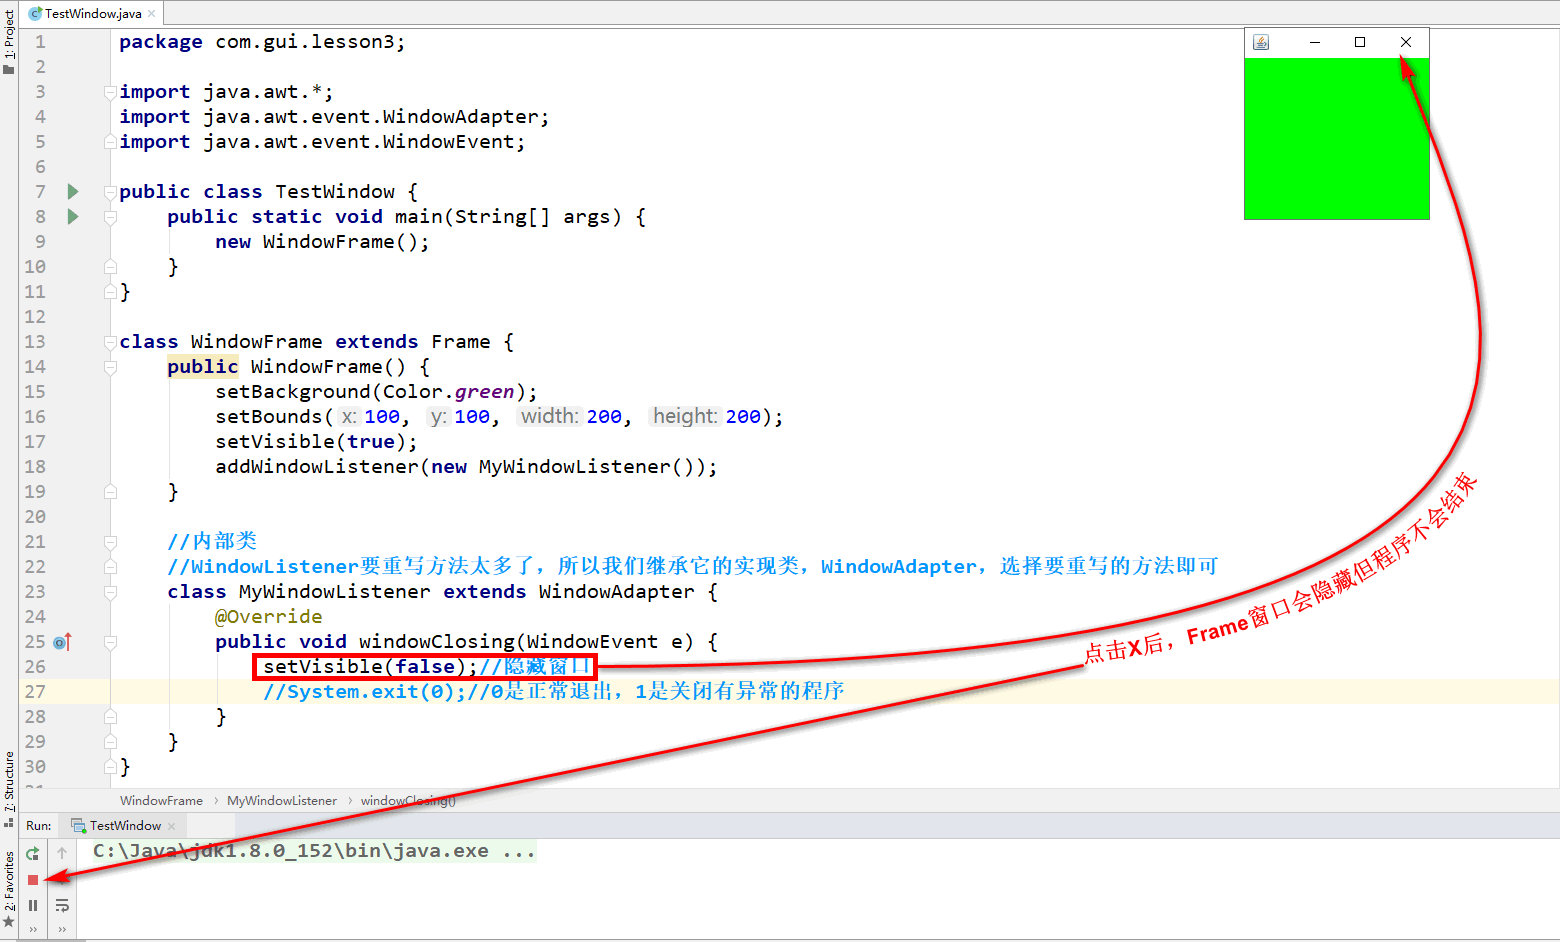The height and width of the screenshot is (942, 1560).
Task: Expand more left Run toolbar actions
Action: click(x=33, y=929)
